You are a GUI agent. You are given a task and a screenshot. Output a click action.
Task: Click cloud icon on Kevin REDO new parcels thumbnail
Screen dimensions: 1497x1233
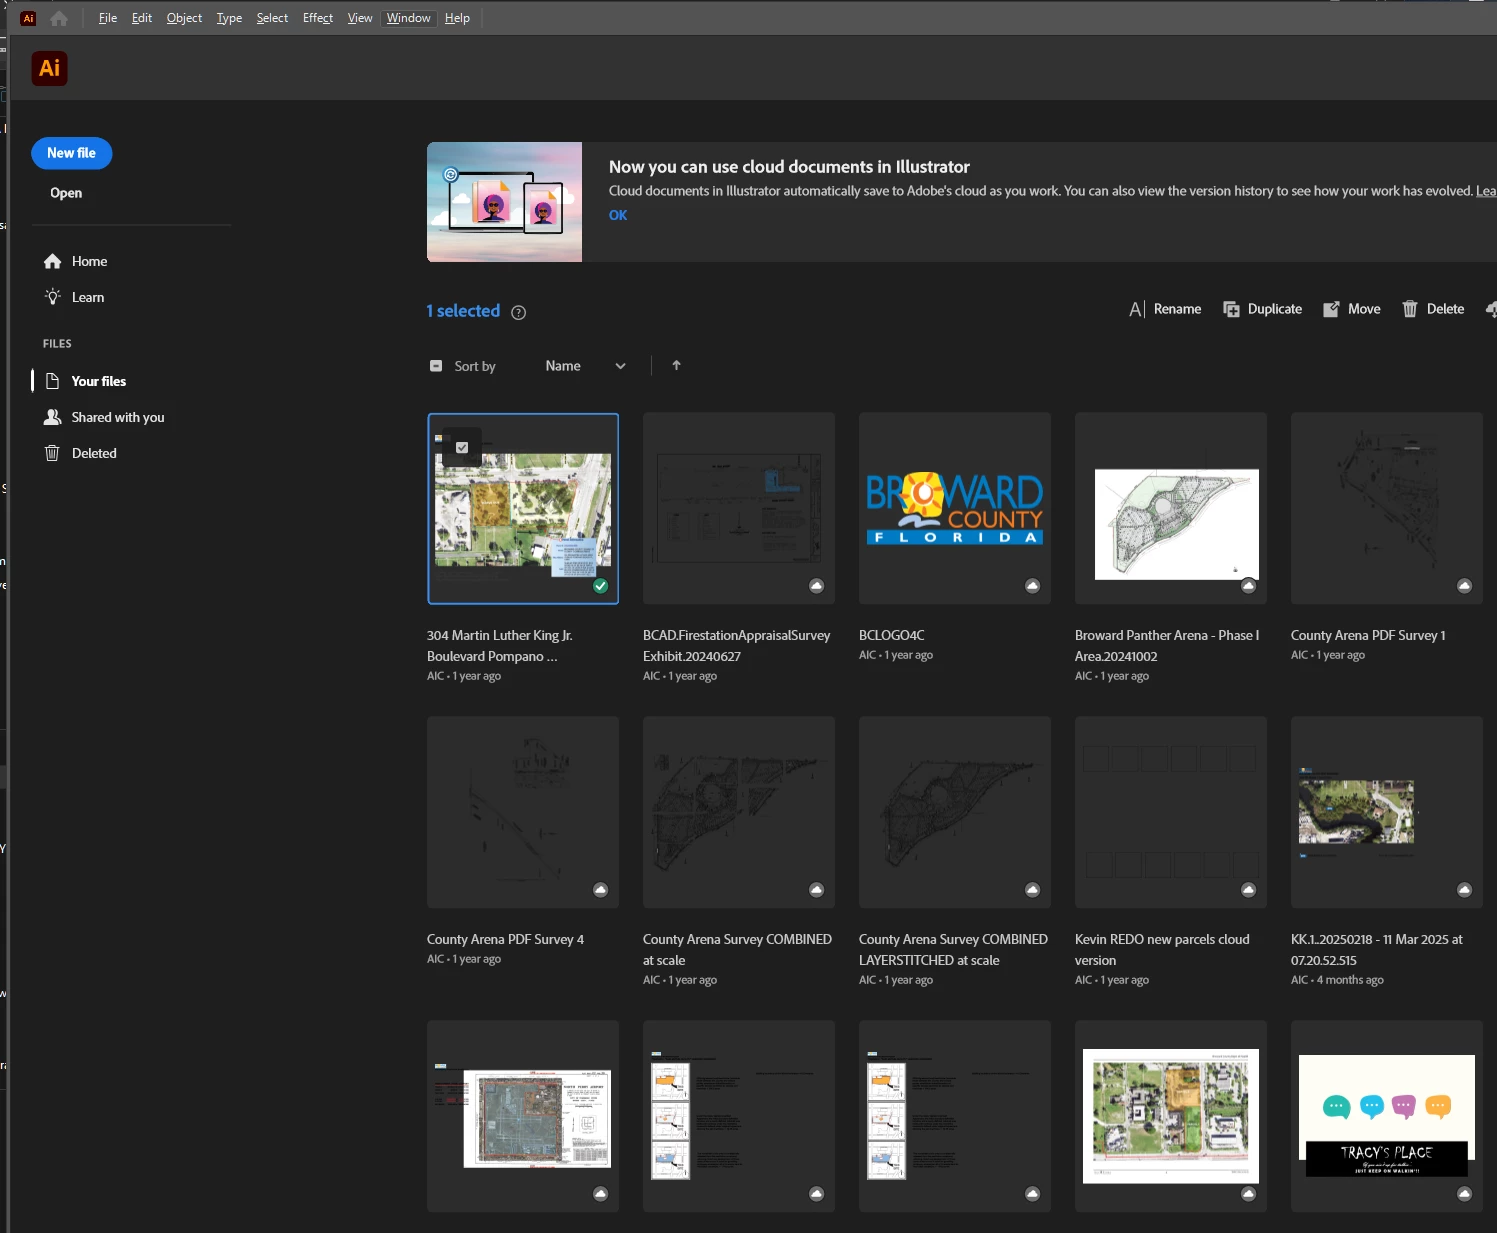tap(1248, 890)
